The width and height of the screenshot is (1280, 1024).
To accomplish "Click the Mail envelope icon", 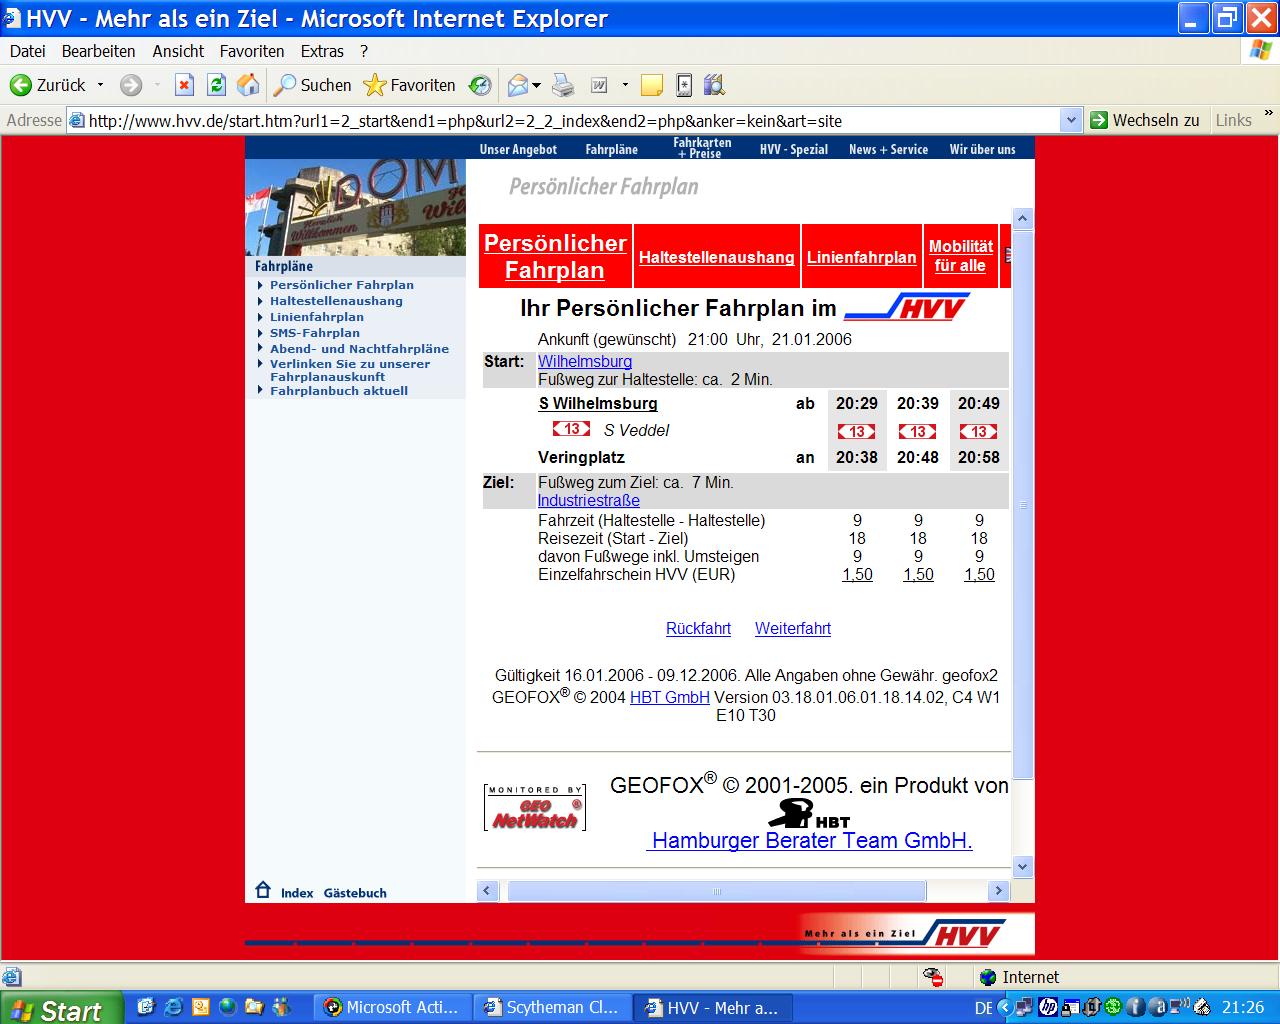I will [517, 85].
